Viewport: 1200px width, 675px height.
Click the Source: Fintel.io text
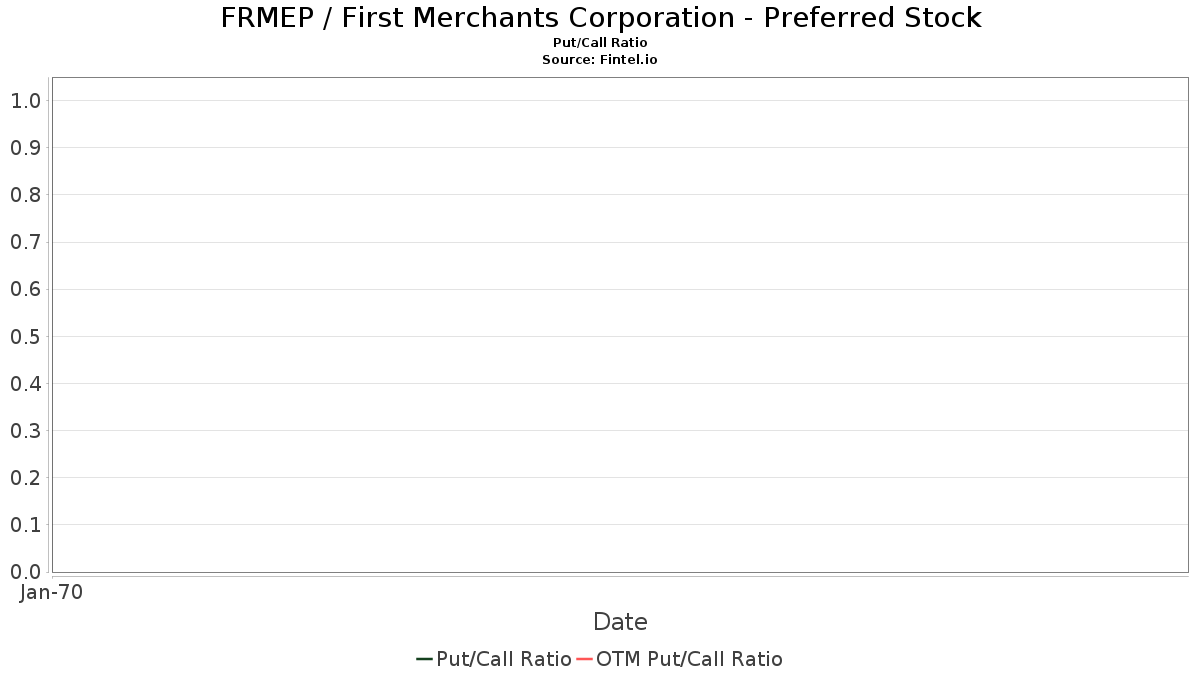tap(600, 60)
